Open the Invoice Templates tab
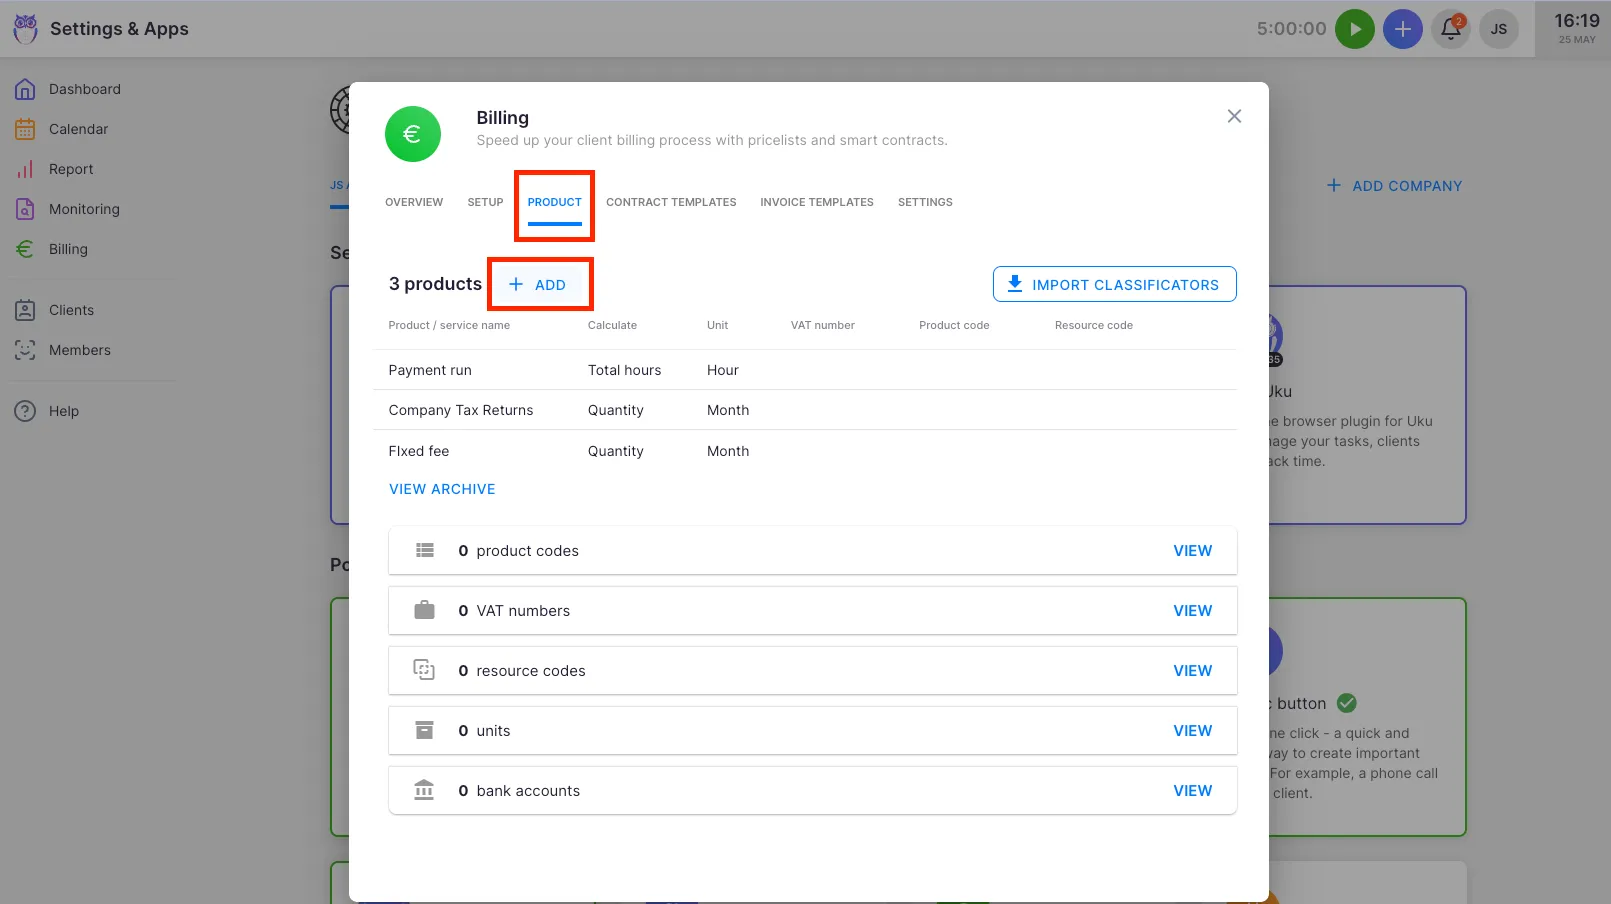The image size is (1611, 904). pyautogui.click(x=816, y=202)
